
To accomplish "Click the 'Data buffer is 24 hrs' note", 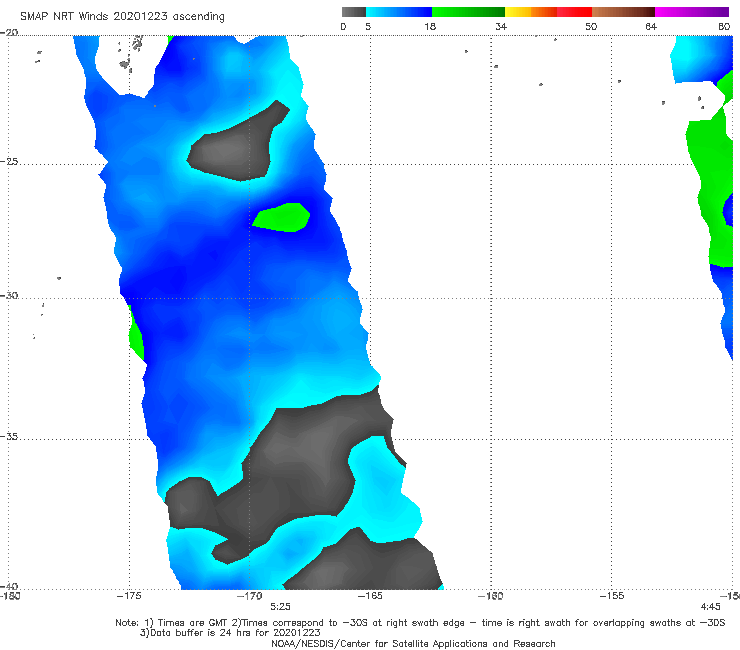I will (x=230, y=633).
